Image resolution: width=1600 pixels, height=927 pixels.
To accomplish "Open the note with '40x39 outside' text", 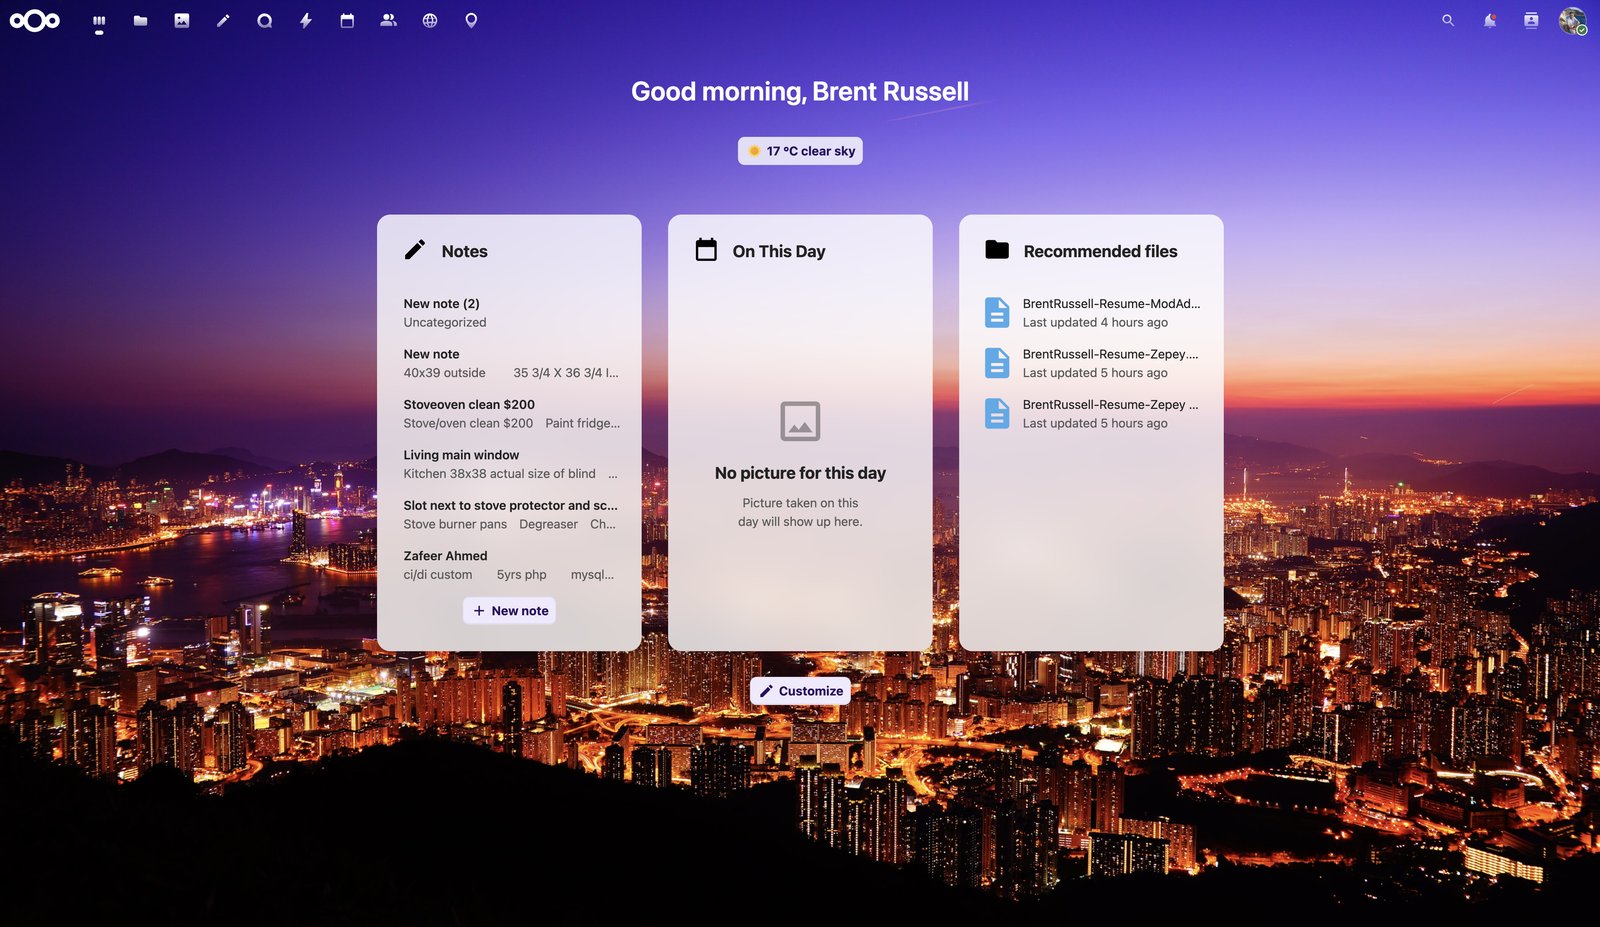I will (510, 363).
